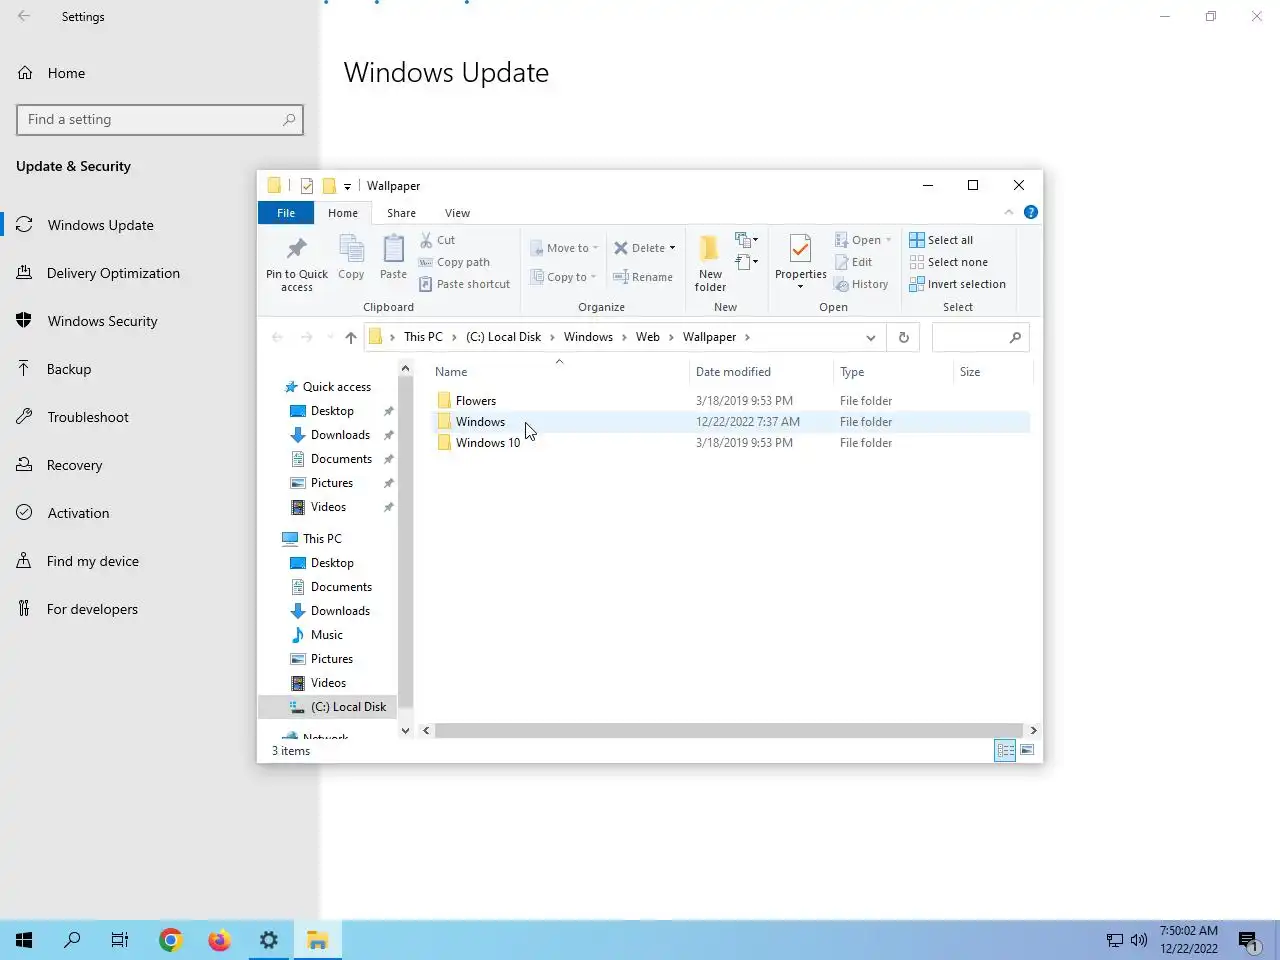Screen dimensions: 1280x960
Task: Open the notification center icon
Action: point(1249,941)
